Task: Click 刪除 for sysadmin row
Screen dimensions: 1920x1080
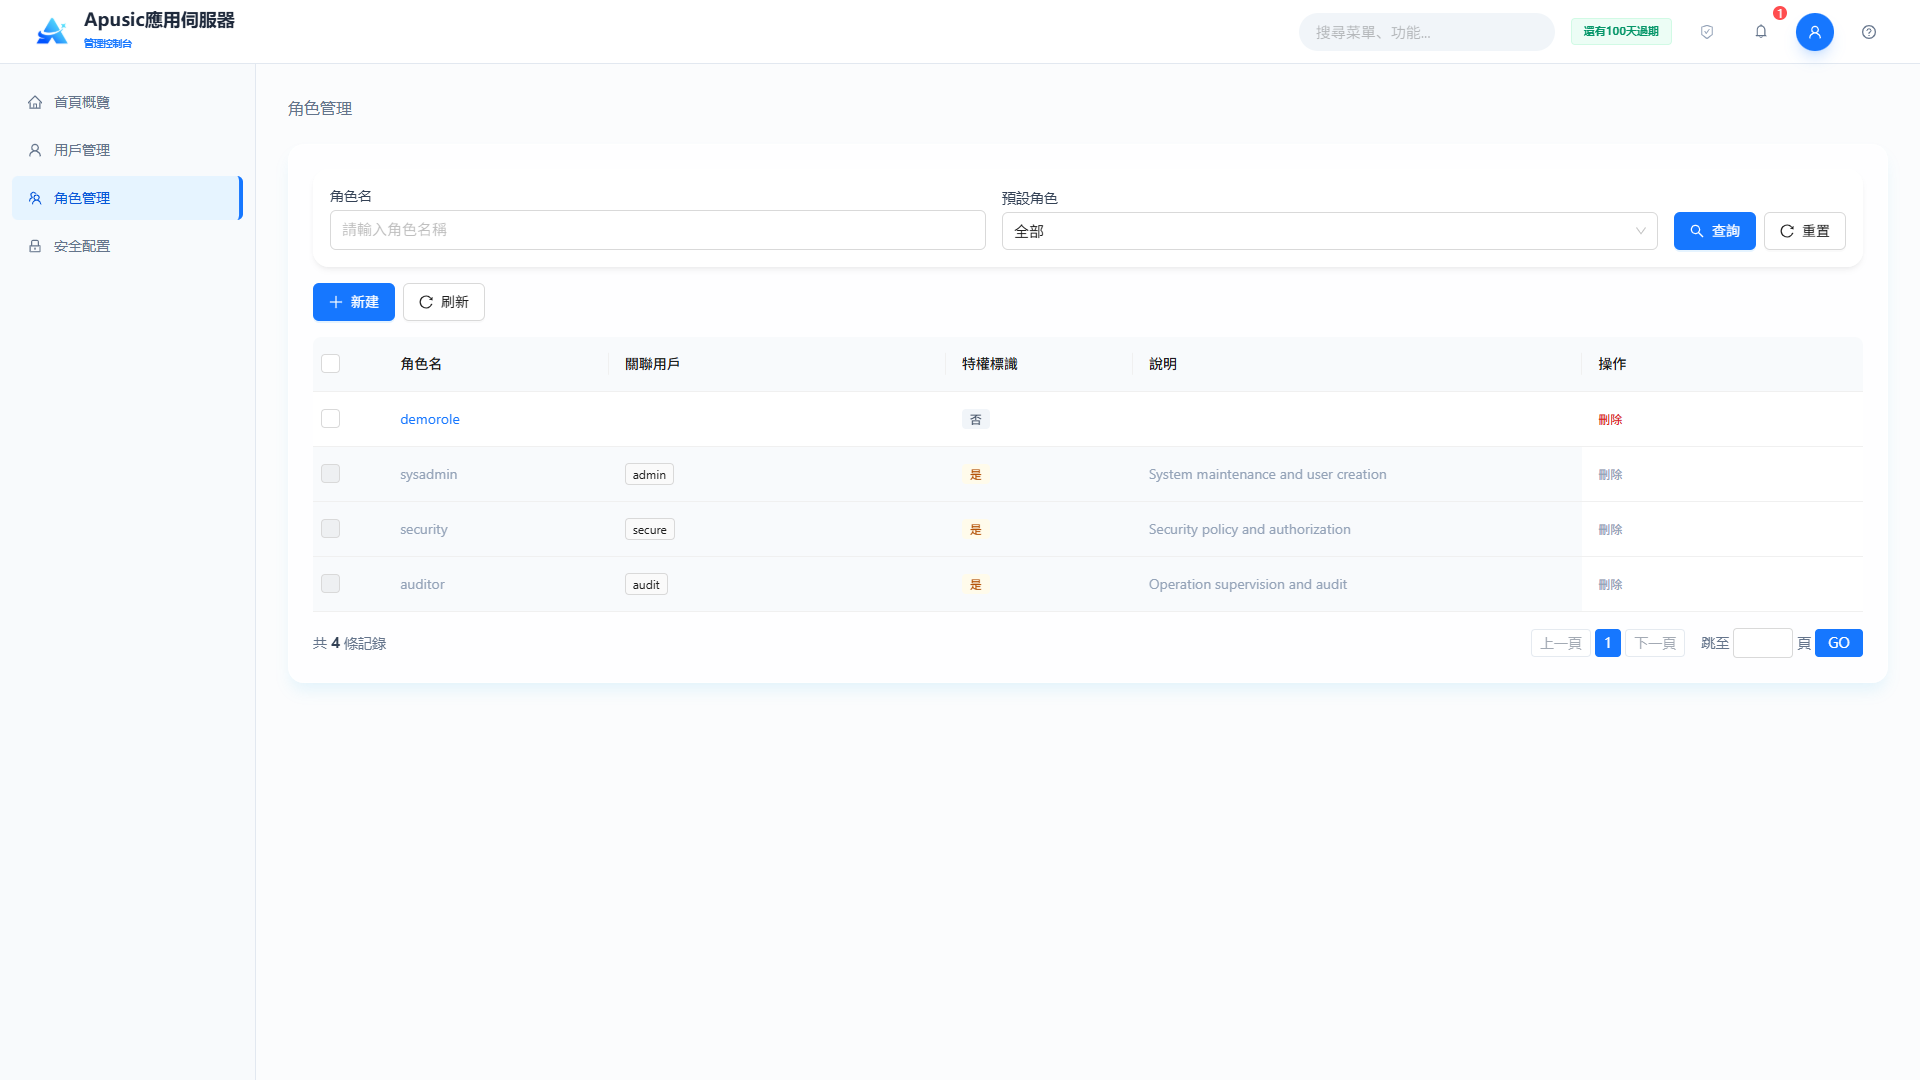Action: 1610,474
